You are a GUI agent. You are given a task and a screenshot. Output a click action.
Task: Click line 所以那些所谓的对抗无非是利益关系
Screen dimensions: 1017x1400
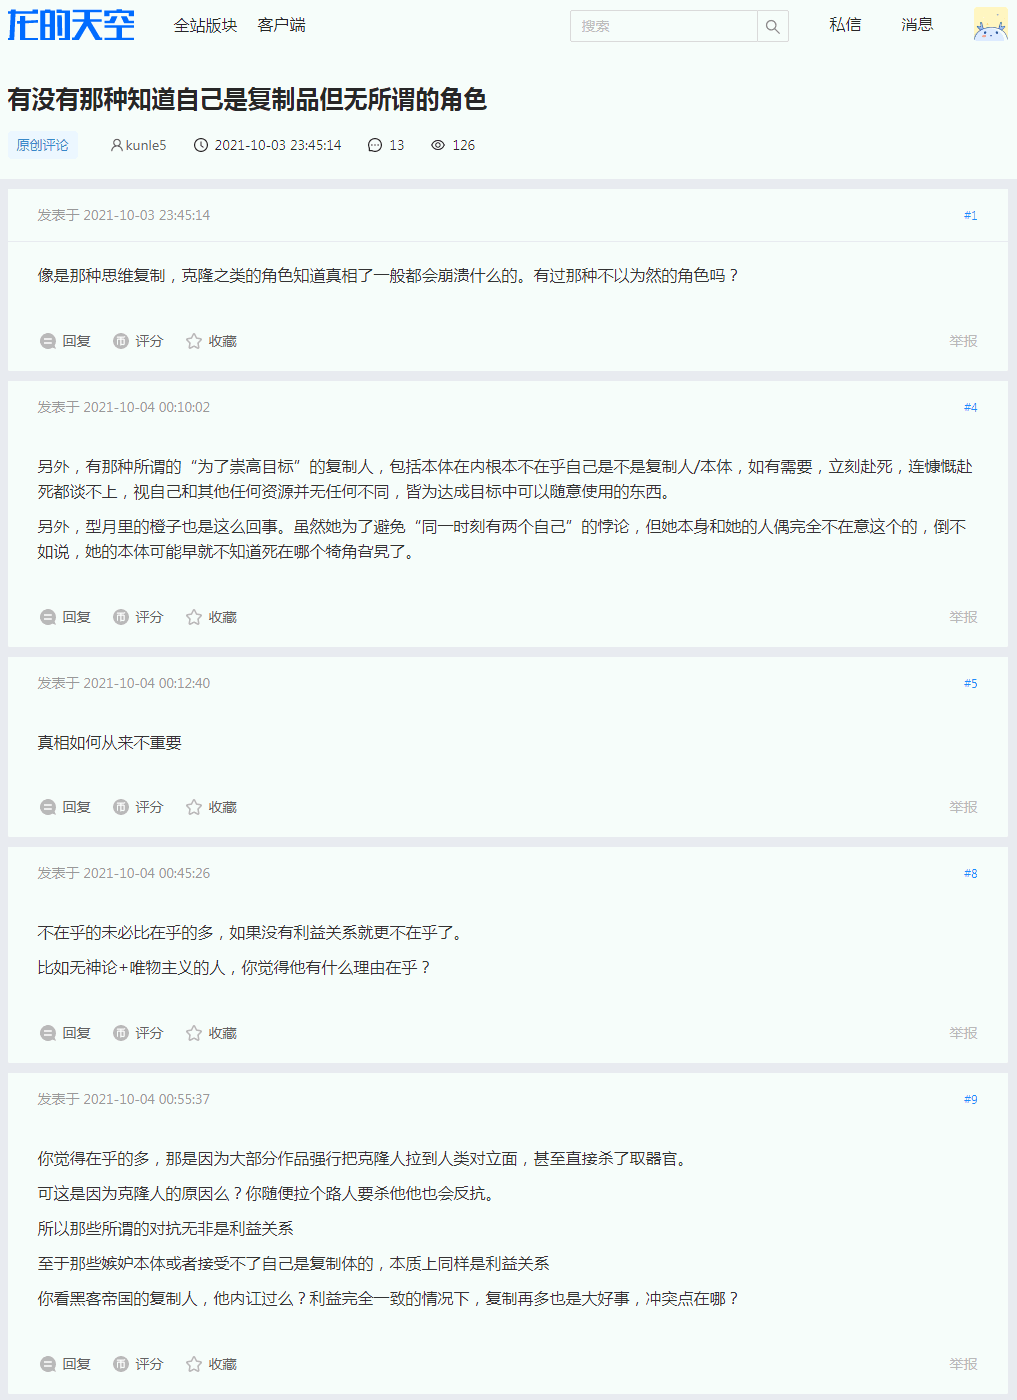pyautogui.click(x=166, y=1229)
